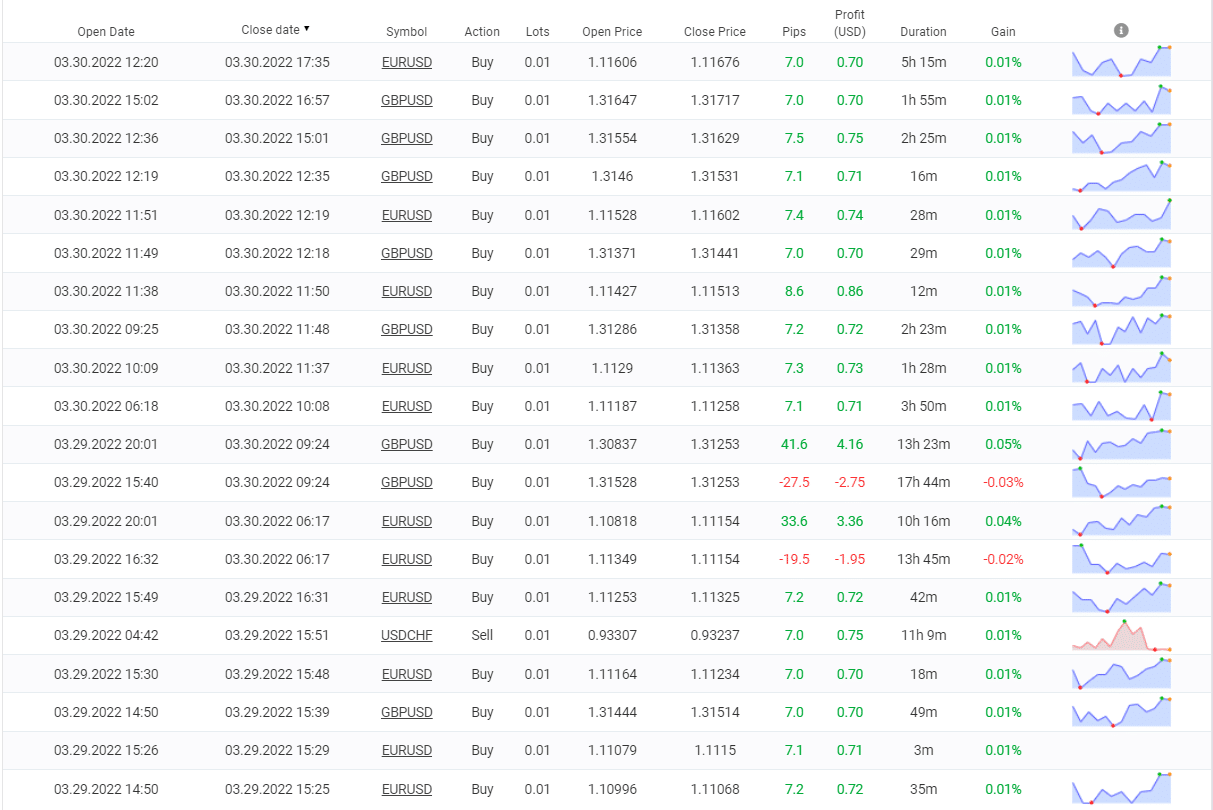Click the Lots column header
1213x810 pixels.
537,32
